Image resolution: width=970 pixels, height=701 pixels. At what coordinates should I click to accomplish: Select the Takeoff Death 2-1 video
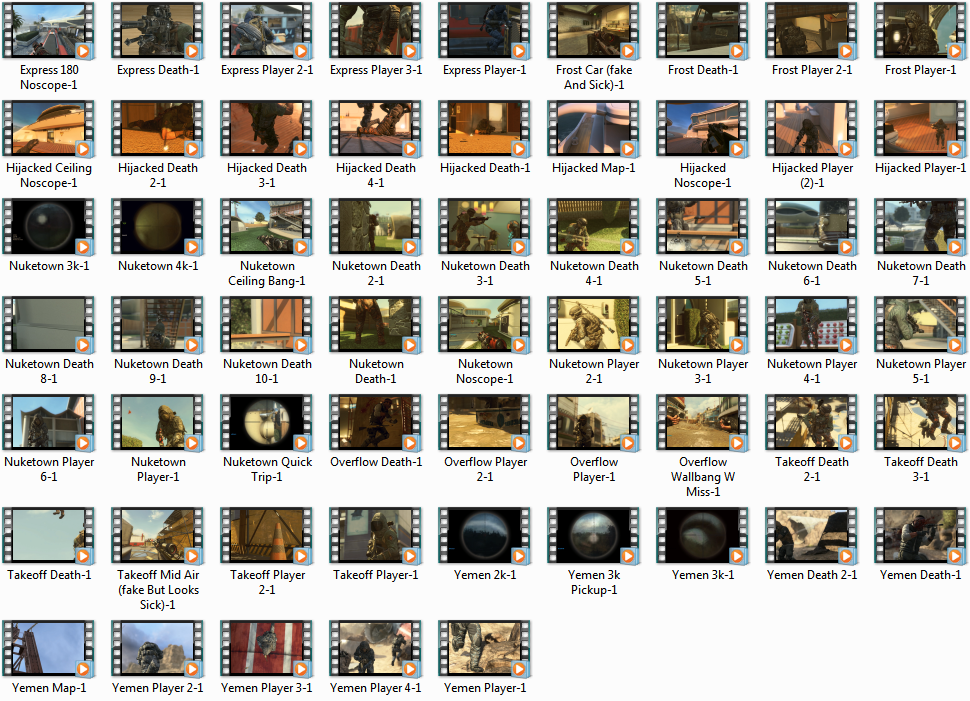812,422
